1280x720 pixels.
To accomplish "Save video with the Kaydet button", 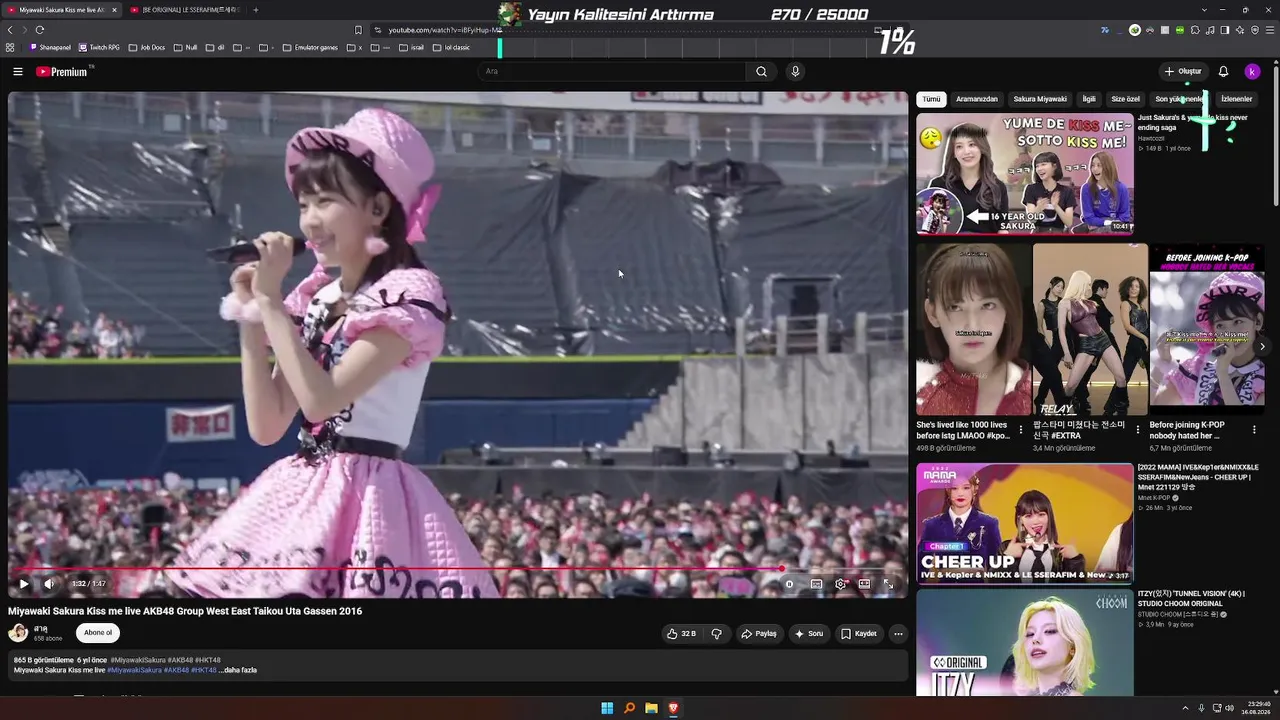I will click(x=859, y=633).
